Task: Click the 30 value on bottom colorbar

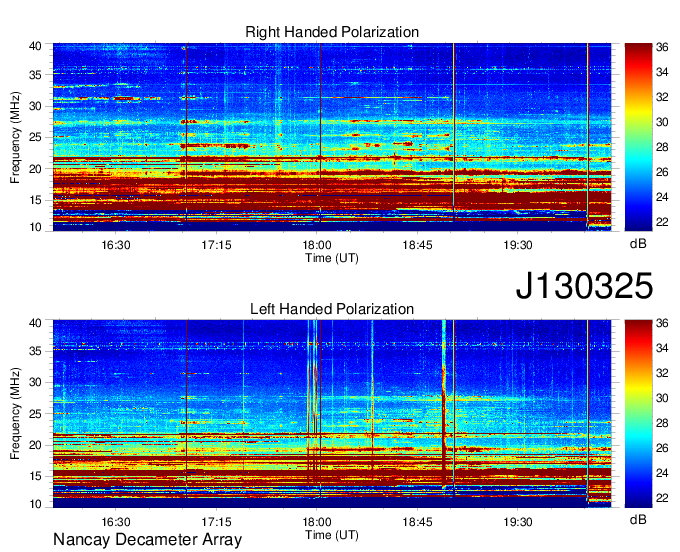Action: click(x=662, y=398)
